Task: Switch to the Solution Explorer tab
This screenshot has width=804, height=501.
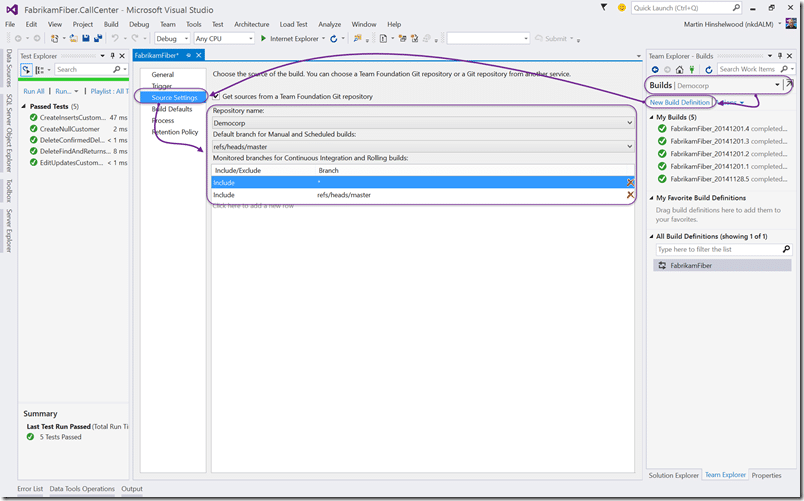Action: [673, 475]
